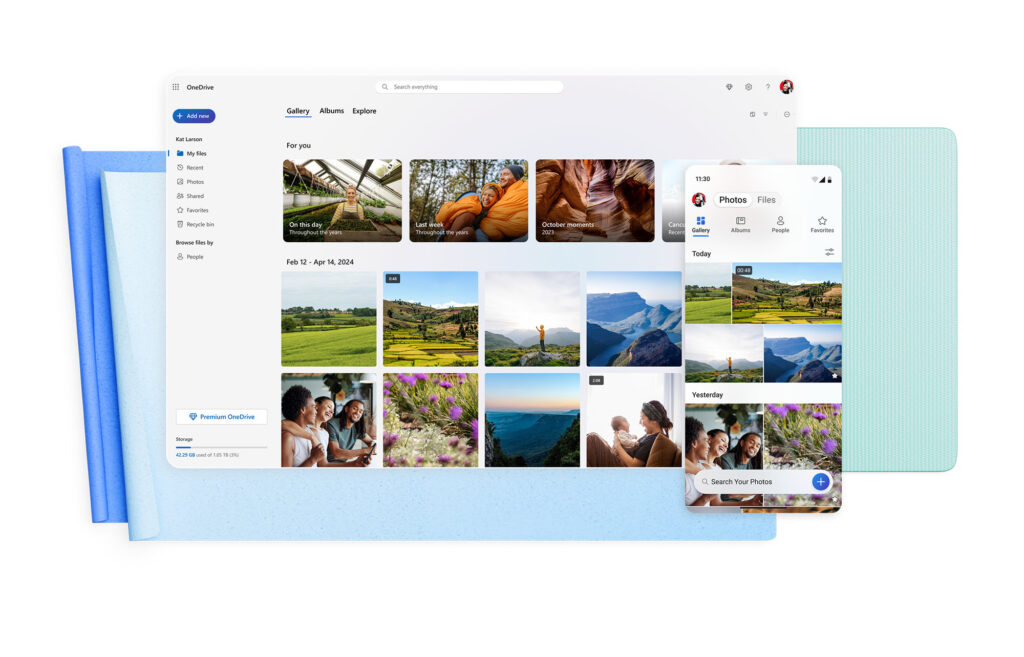Open the Last week memory card
1024x657 pixels.
(469, 200)
